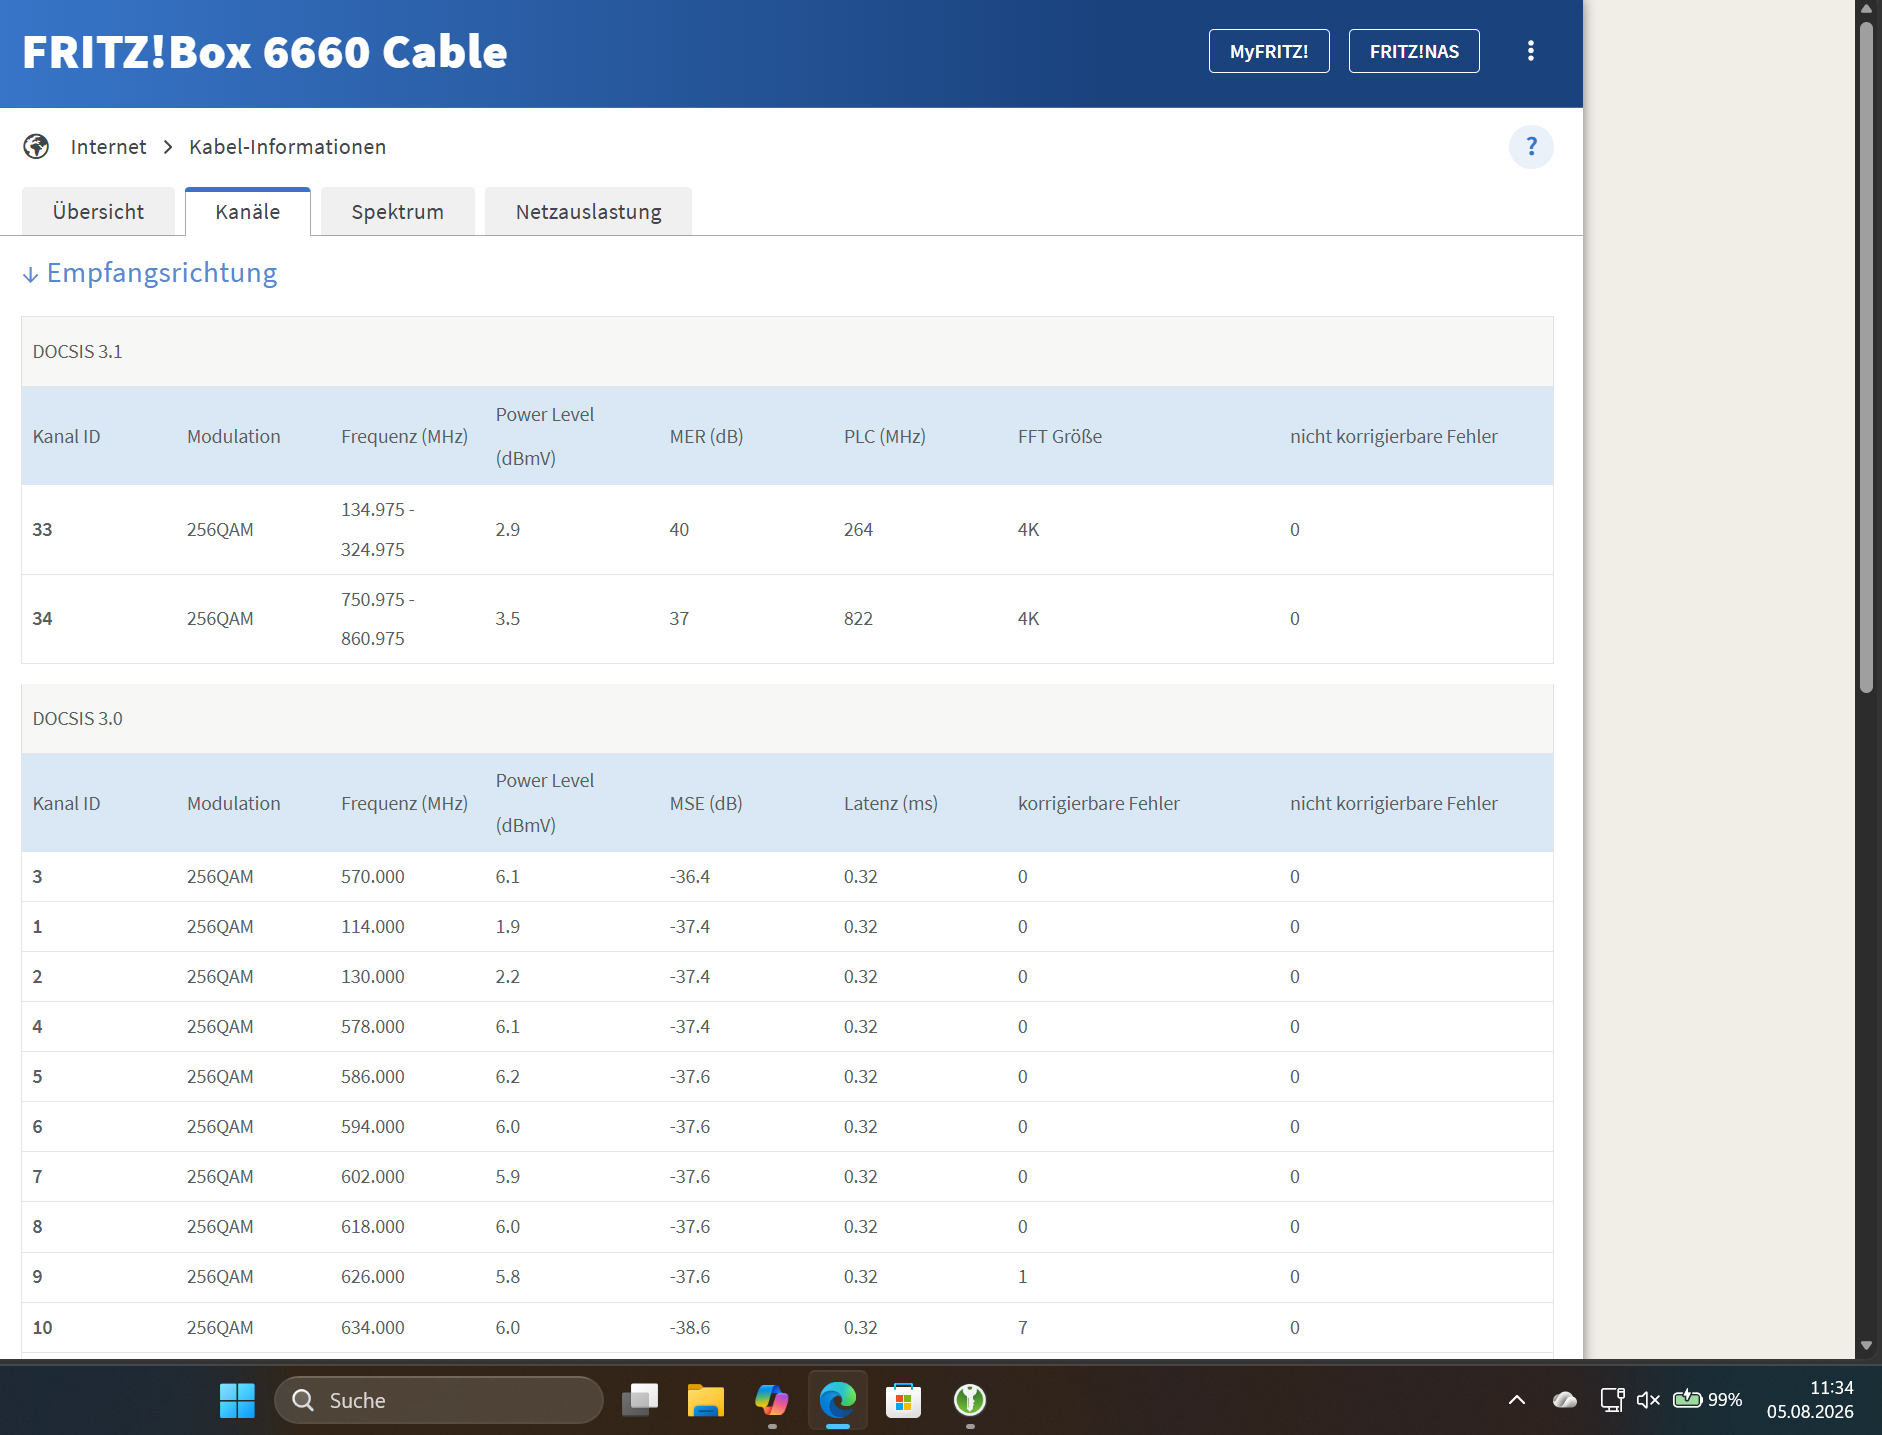Open the MyFRITZ! button
Screen dimensions: 1882x1435
click(x=1269, y=51)
